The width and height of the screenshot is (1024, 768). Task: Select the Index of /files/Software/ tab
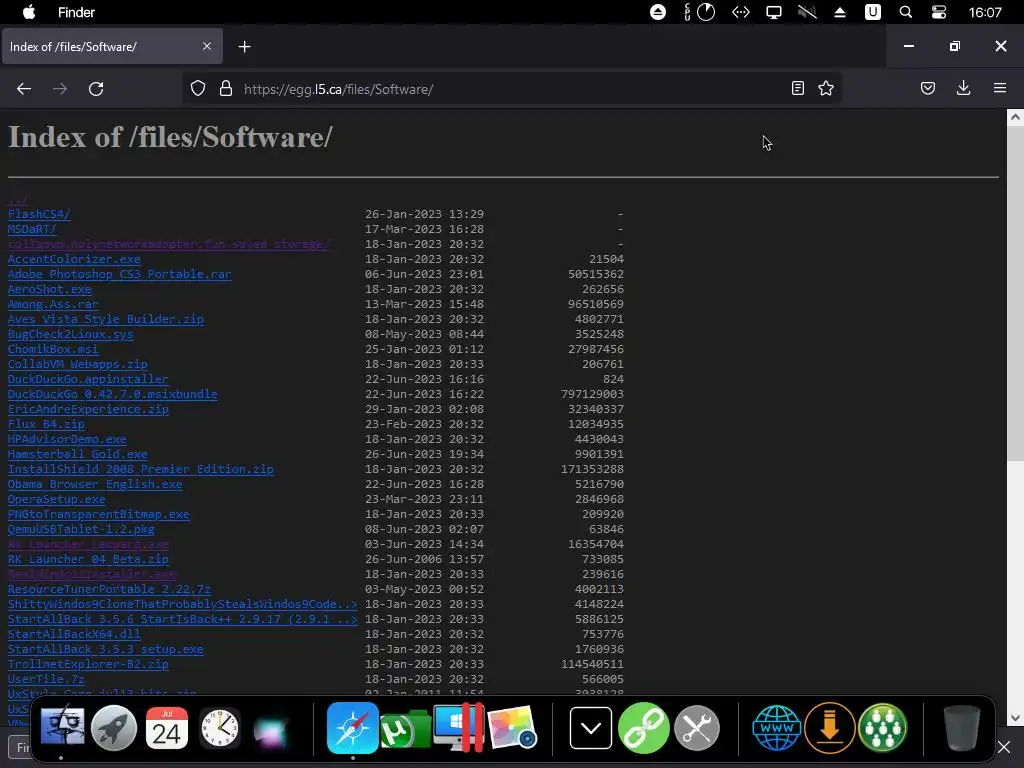point(112,46)
